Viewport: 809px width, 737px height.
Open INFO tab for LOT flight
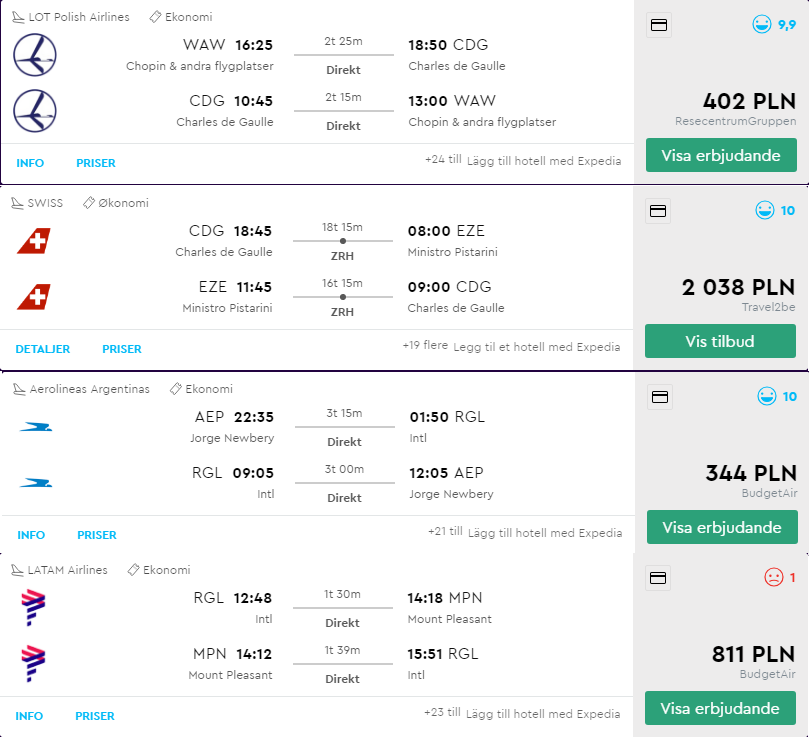[30, 163]
